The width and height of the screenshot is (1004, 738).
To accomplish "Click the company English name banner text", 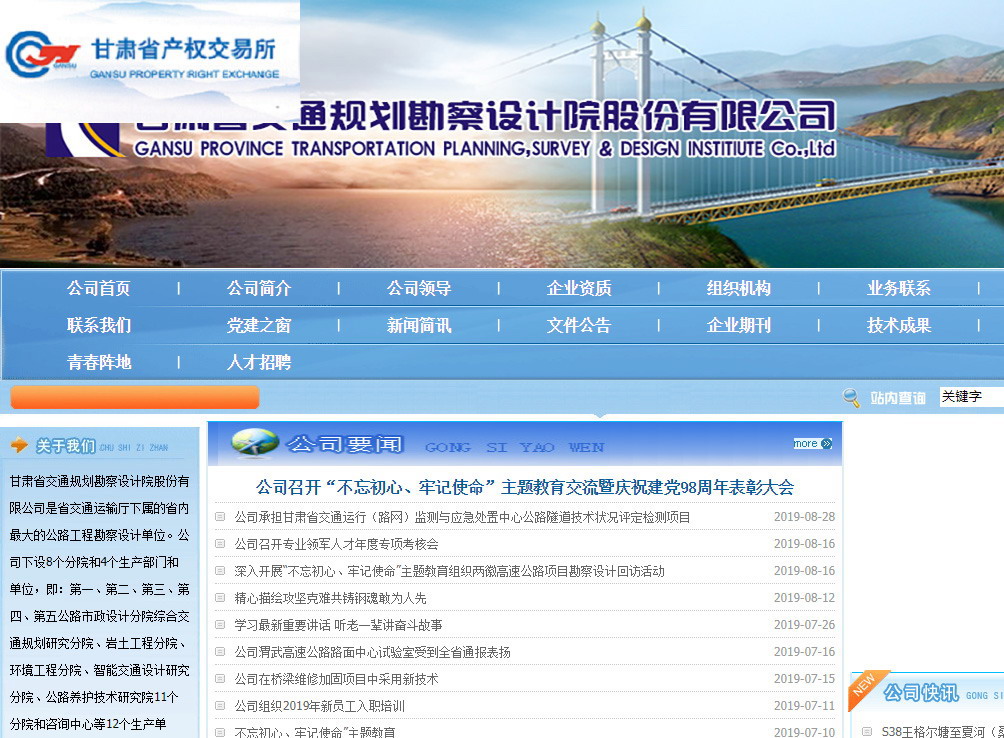I will pyautogui.click(x=485, y=148).
